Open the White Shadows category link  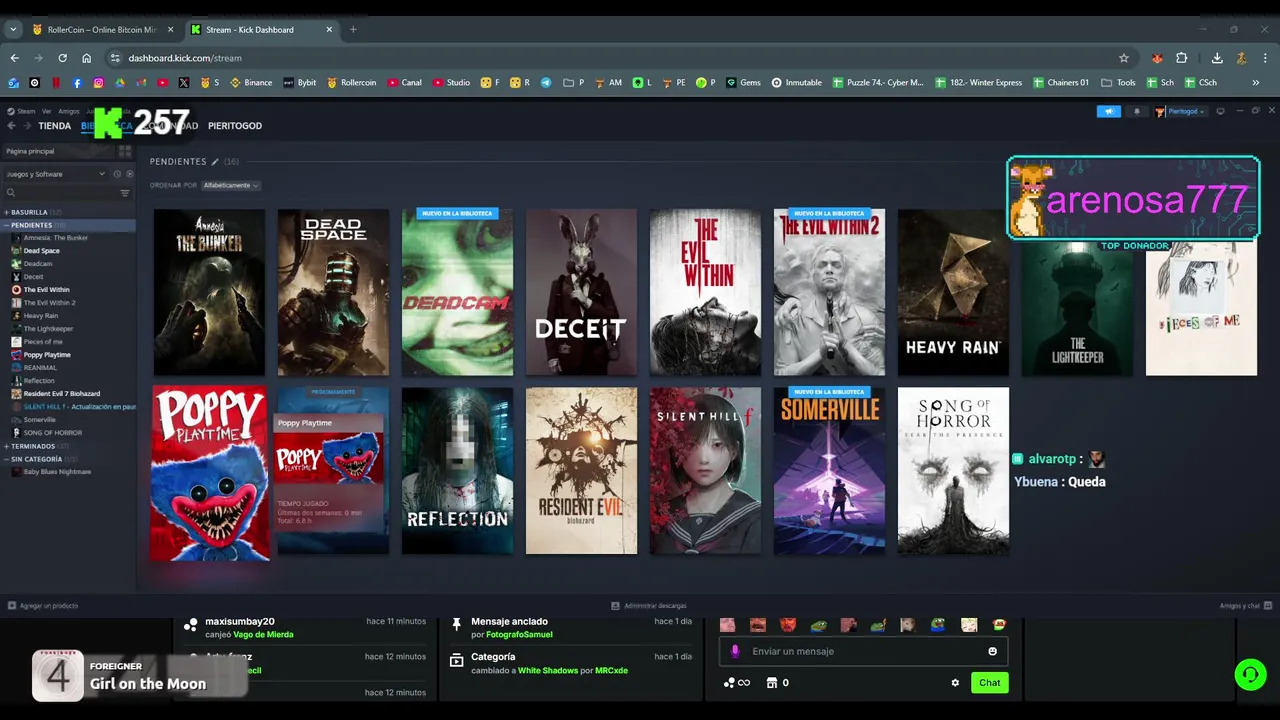(548, 670)
